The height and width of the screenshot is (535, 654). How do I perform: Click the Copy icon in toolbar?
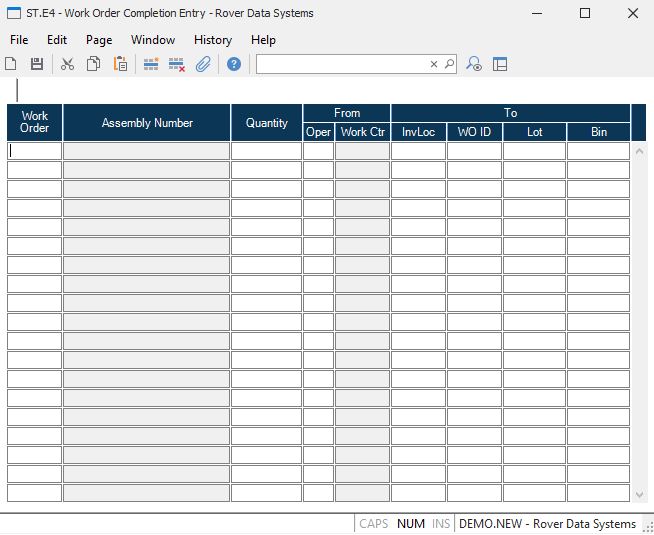pyautogui.click(x=93, y=64)
